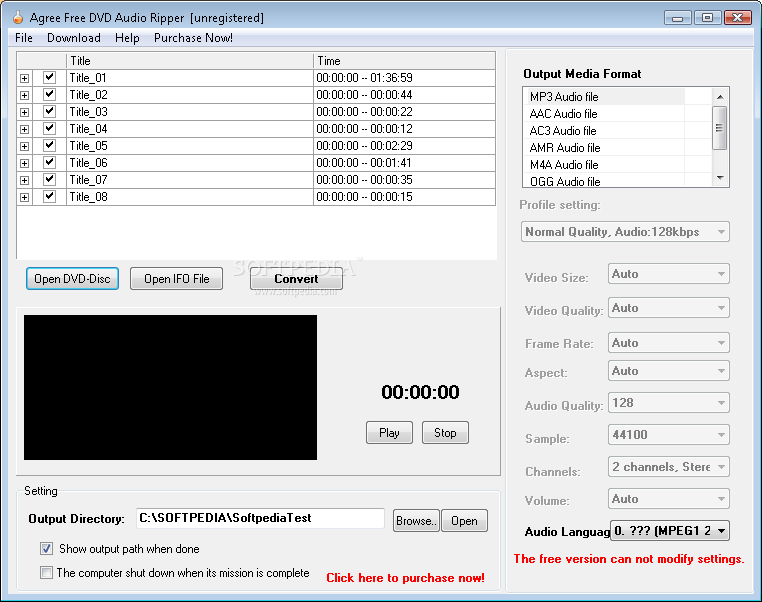Open the Channels dropdown
The image size is (762, 602).
pos(668,466)
